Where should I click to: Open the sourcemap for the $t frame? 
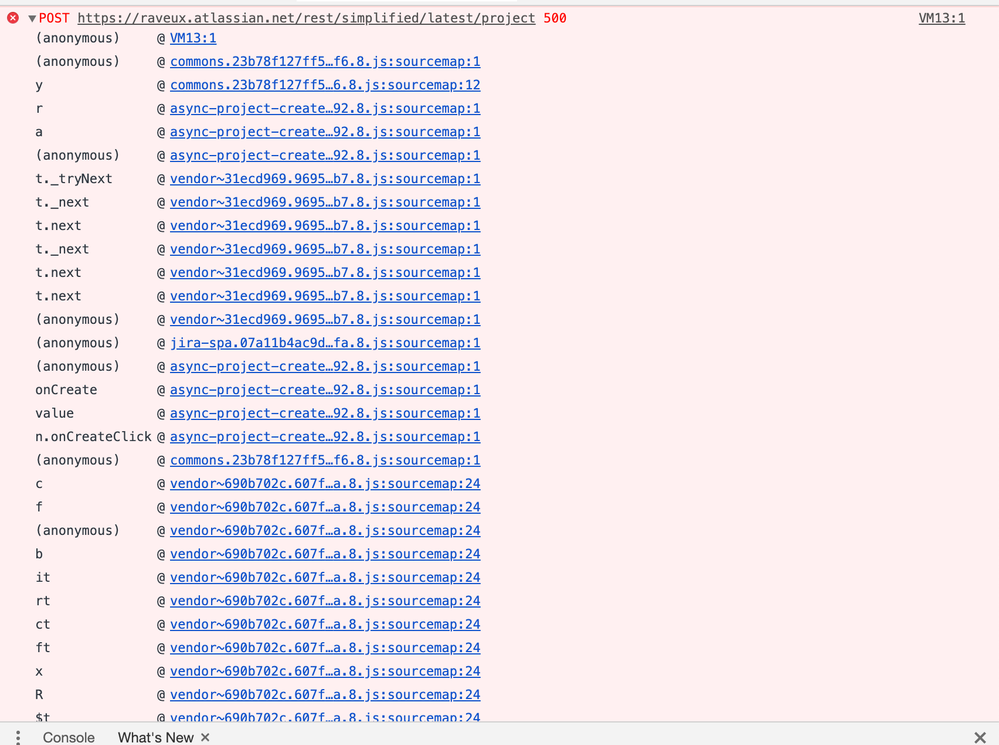click(x=324, y=717)
